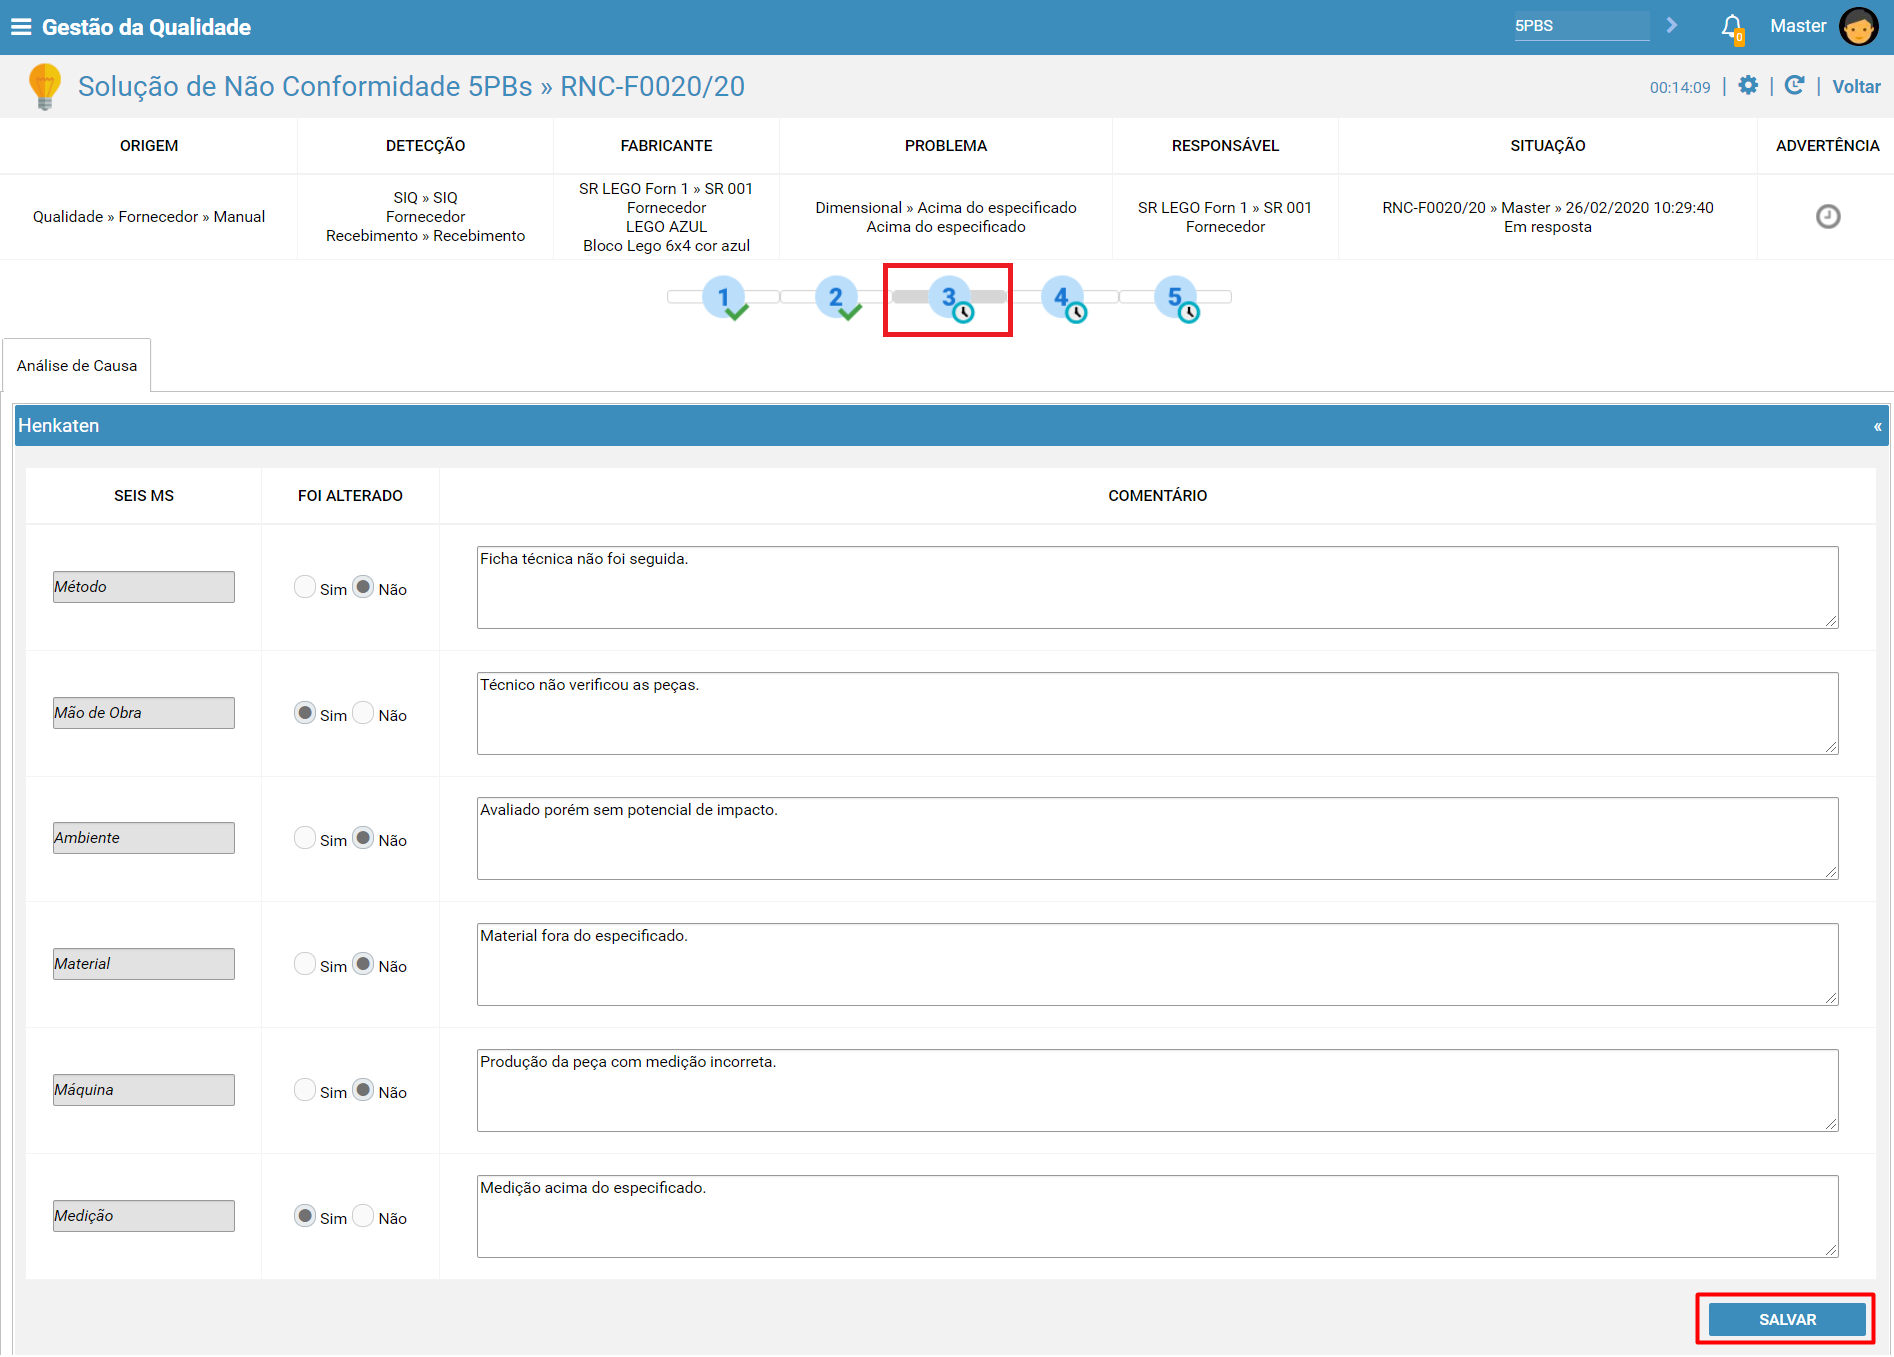Select Não for Material
The width and height of the screenshot is (1894, 1357).
tap(363, 964)
